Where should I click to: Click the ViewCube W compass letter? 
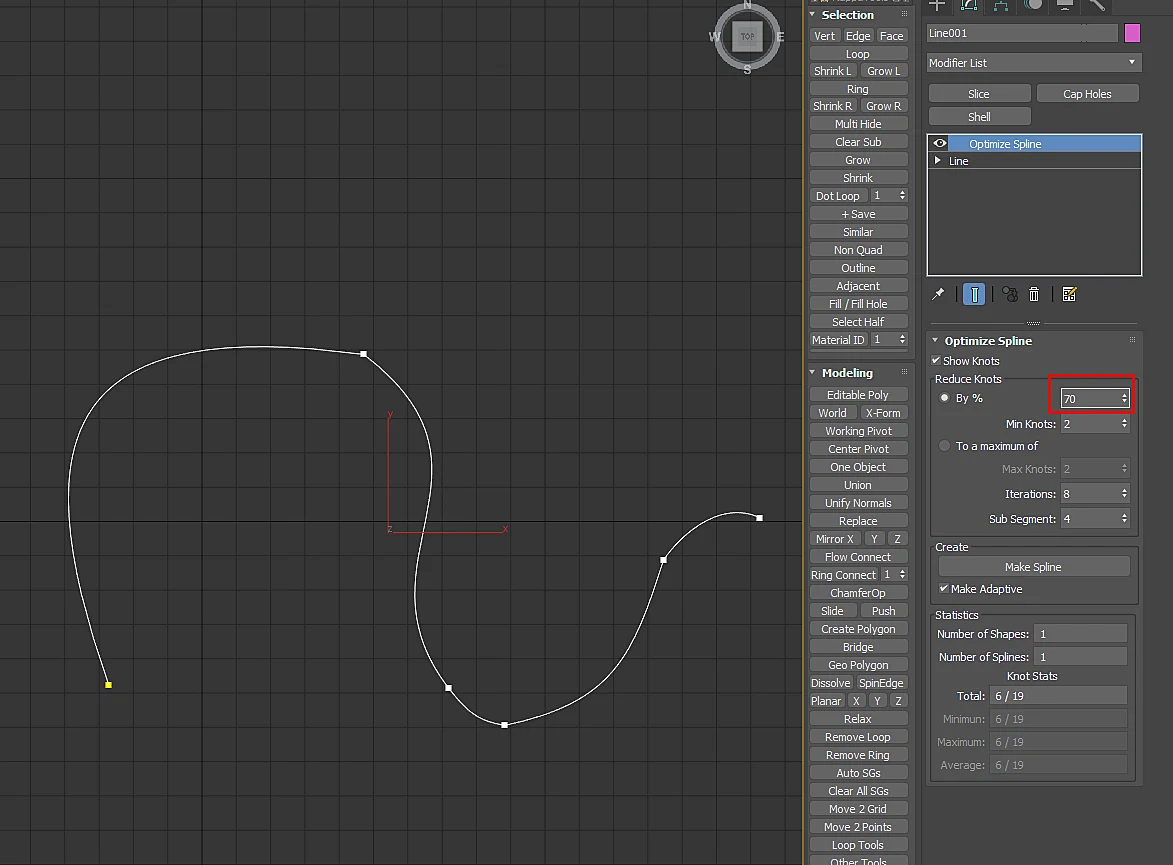[x=714, y=37]
